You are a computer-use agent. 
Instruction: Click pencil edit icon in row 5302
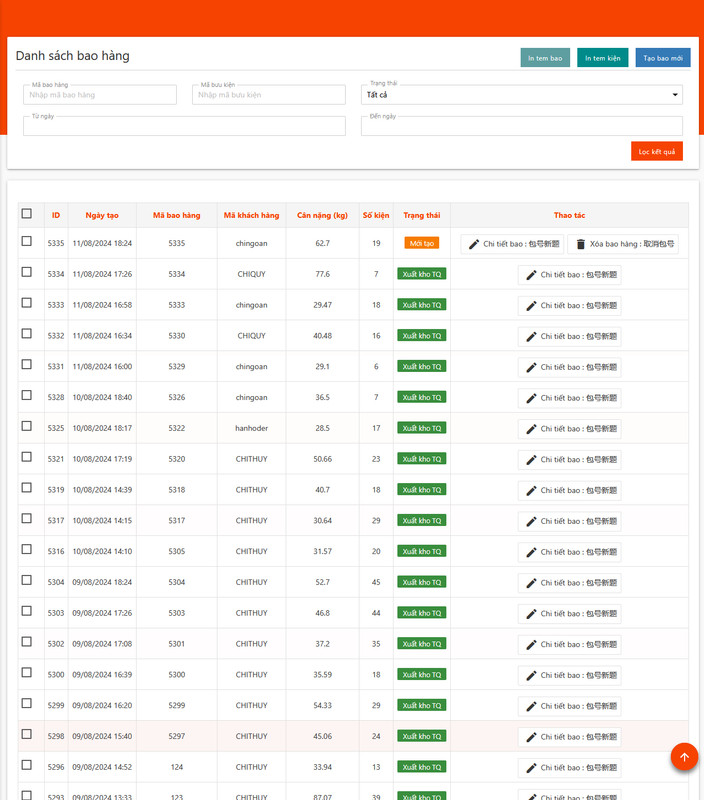click(531, 645)
